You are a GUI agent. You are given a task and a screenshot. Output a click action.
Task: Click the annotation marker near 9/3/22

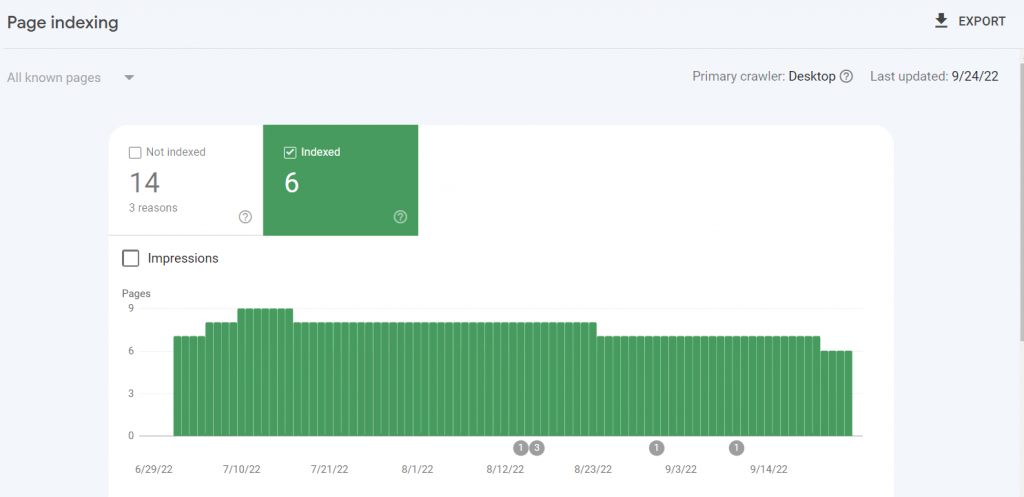pyautogui.click(x=656, y=448)
